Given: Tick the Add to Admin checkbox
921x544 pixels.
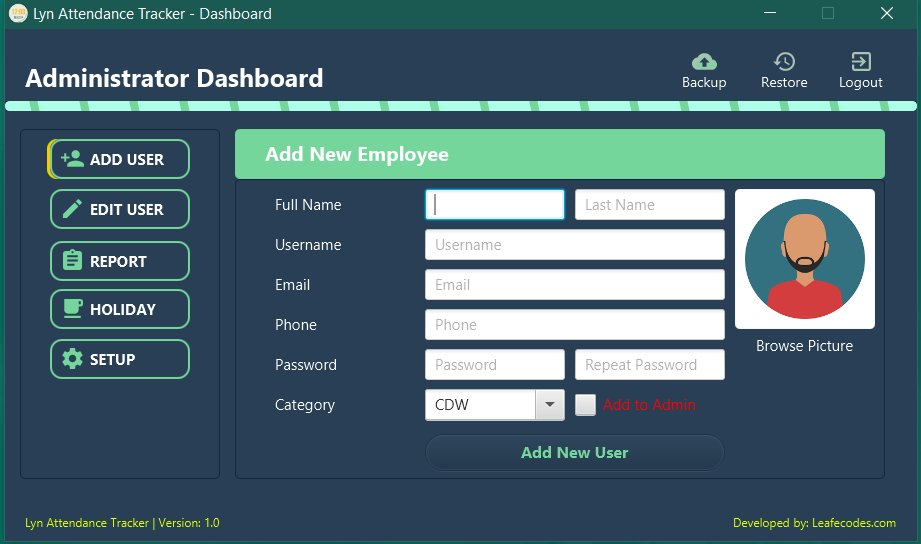Looking at the screenshot, I should [585, 405].
